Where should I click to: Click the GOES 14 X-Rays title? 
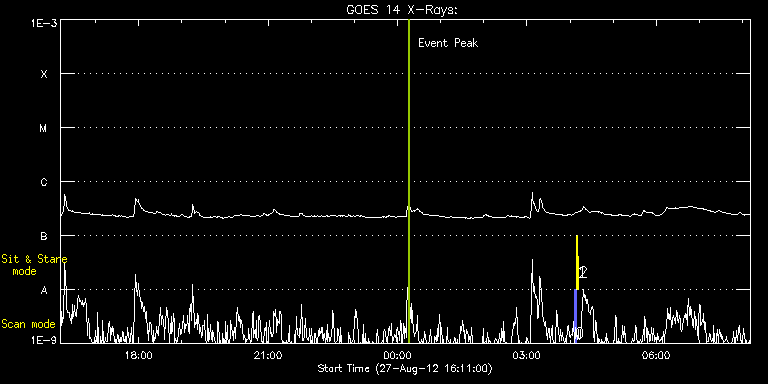[x=402, y=10]
